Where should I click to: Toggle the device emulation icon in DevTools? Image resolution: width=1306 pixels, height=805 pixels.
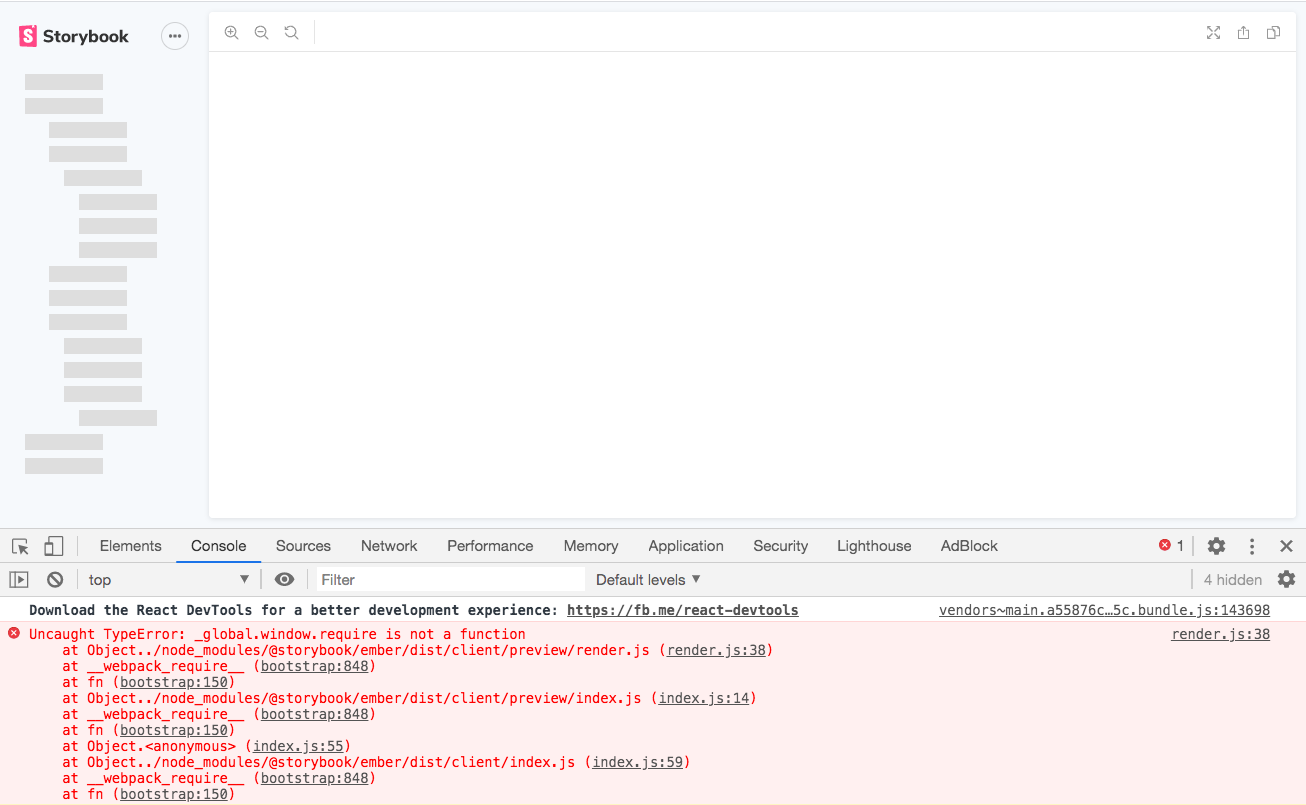53,546
